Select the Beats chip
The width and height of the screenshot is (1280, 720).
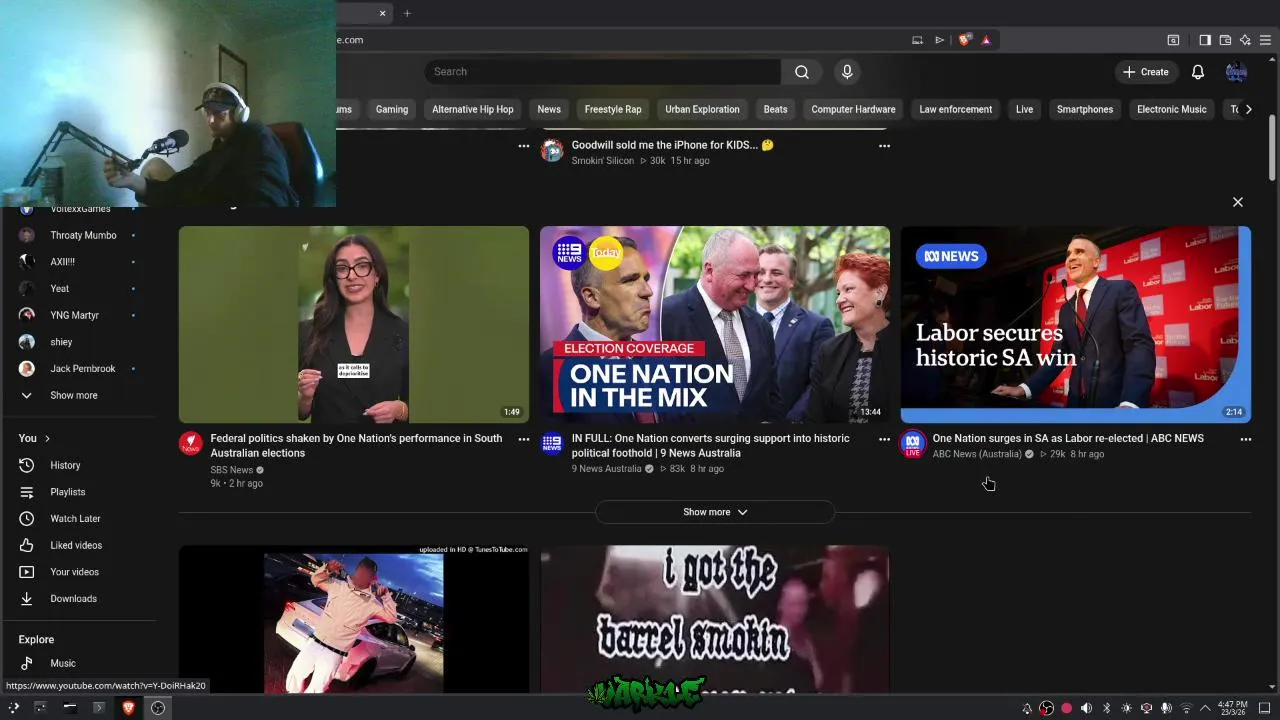click(x=775, y=109)
